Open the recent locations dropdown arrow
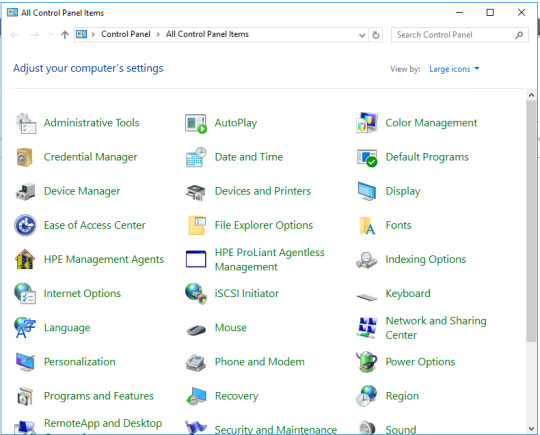 51,34
